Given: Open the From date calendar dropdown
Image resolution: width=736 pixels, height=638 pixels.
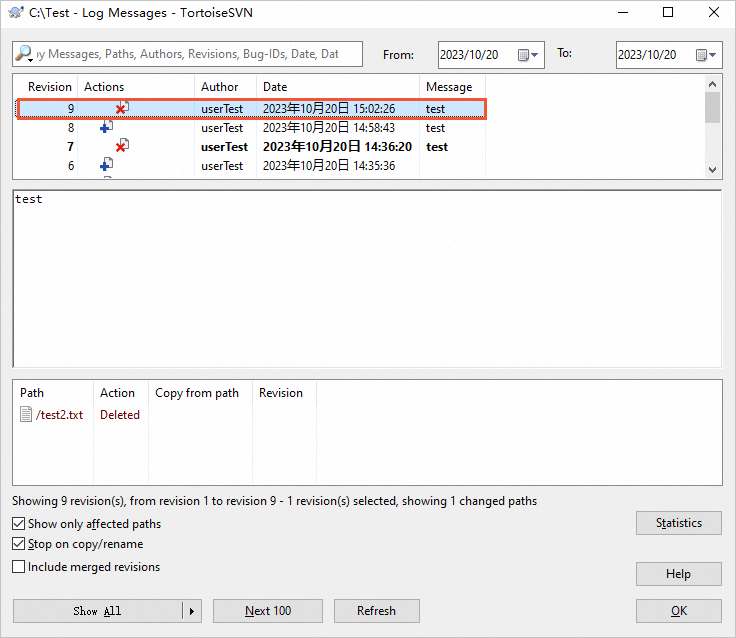Looking at the screenshot, I should tap(528, 55).
